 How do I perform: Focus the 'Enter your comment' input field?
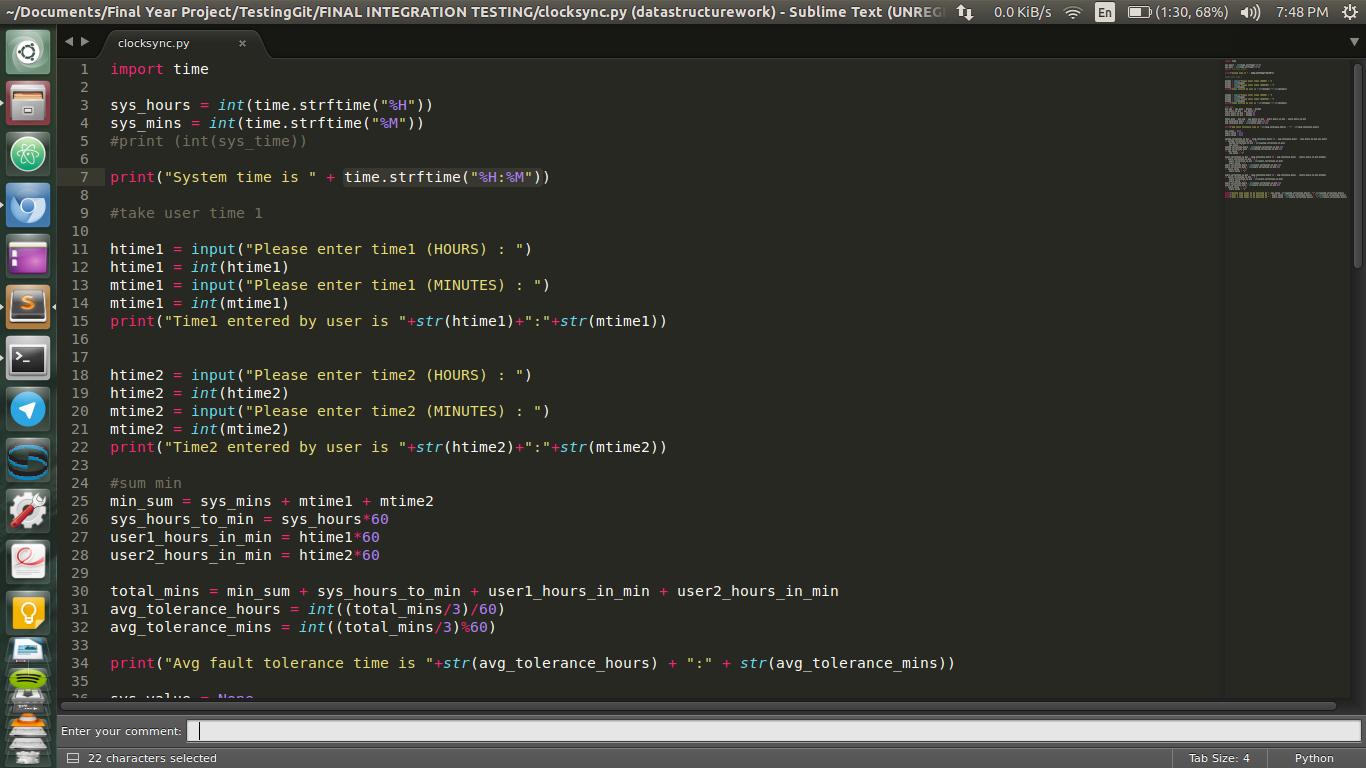point(773,731)
